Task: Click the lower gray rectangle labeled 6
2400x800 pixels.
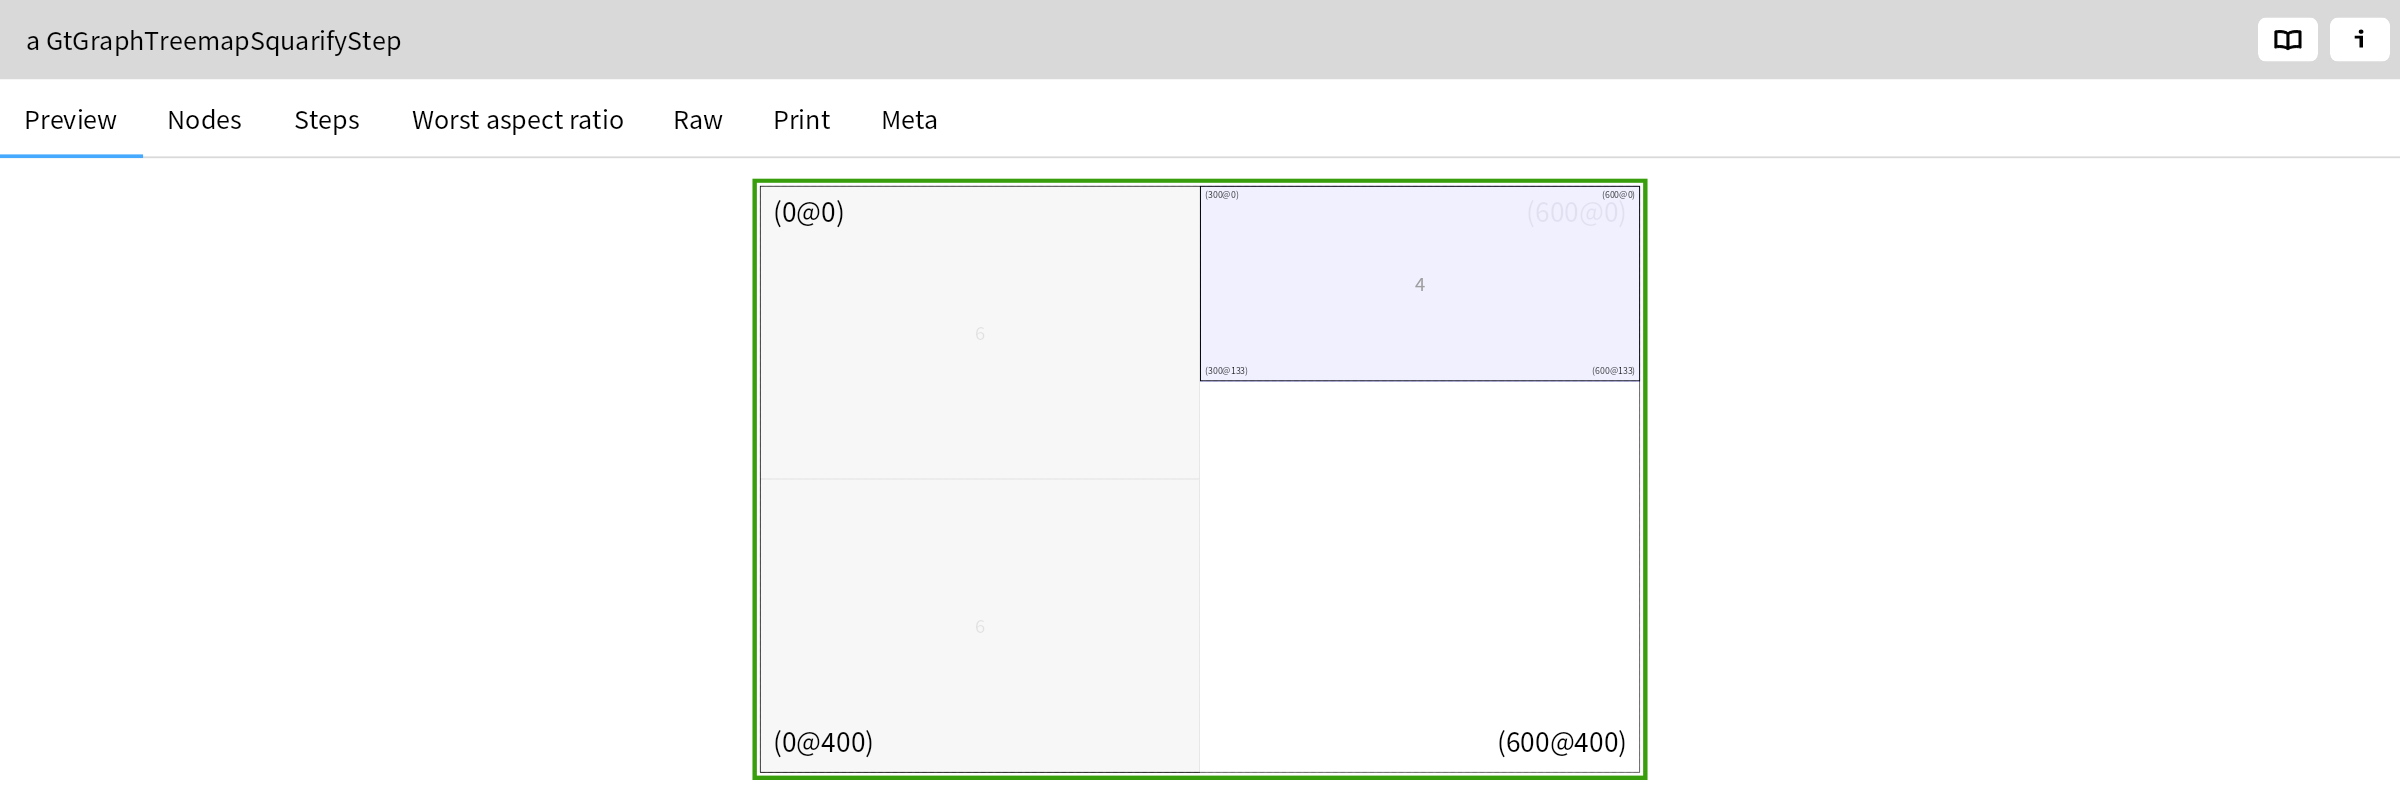Action: [x=979, y=627]
